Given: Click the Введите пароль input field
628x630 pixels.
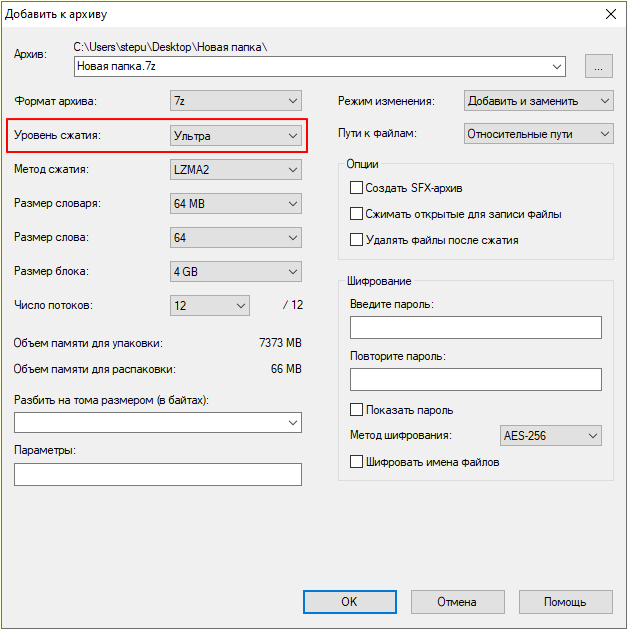Looking at the screenshot, I should pyautogui.click(x=476, y=327).
